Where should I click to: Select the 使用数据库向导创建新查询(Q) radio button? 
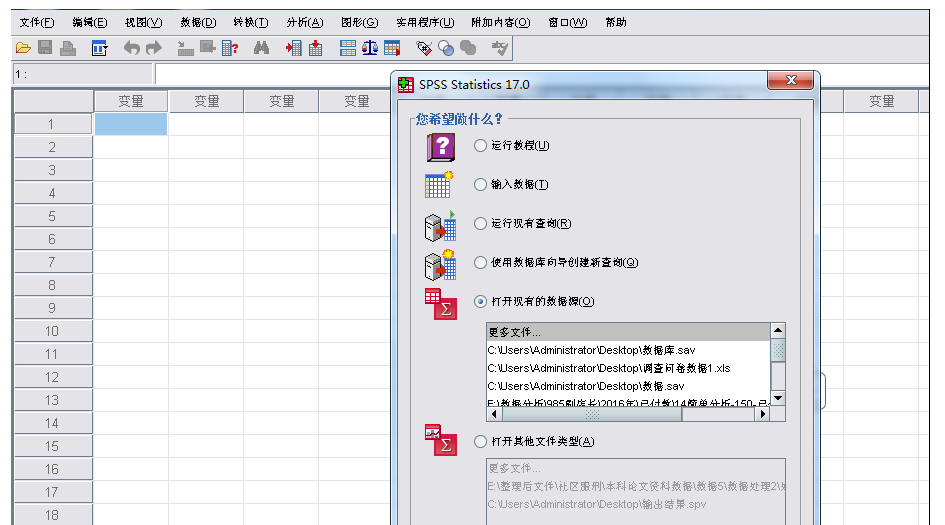pos(480,263)
